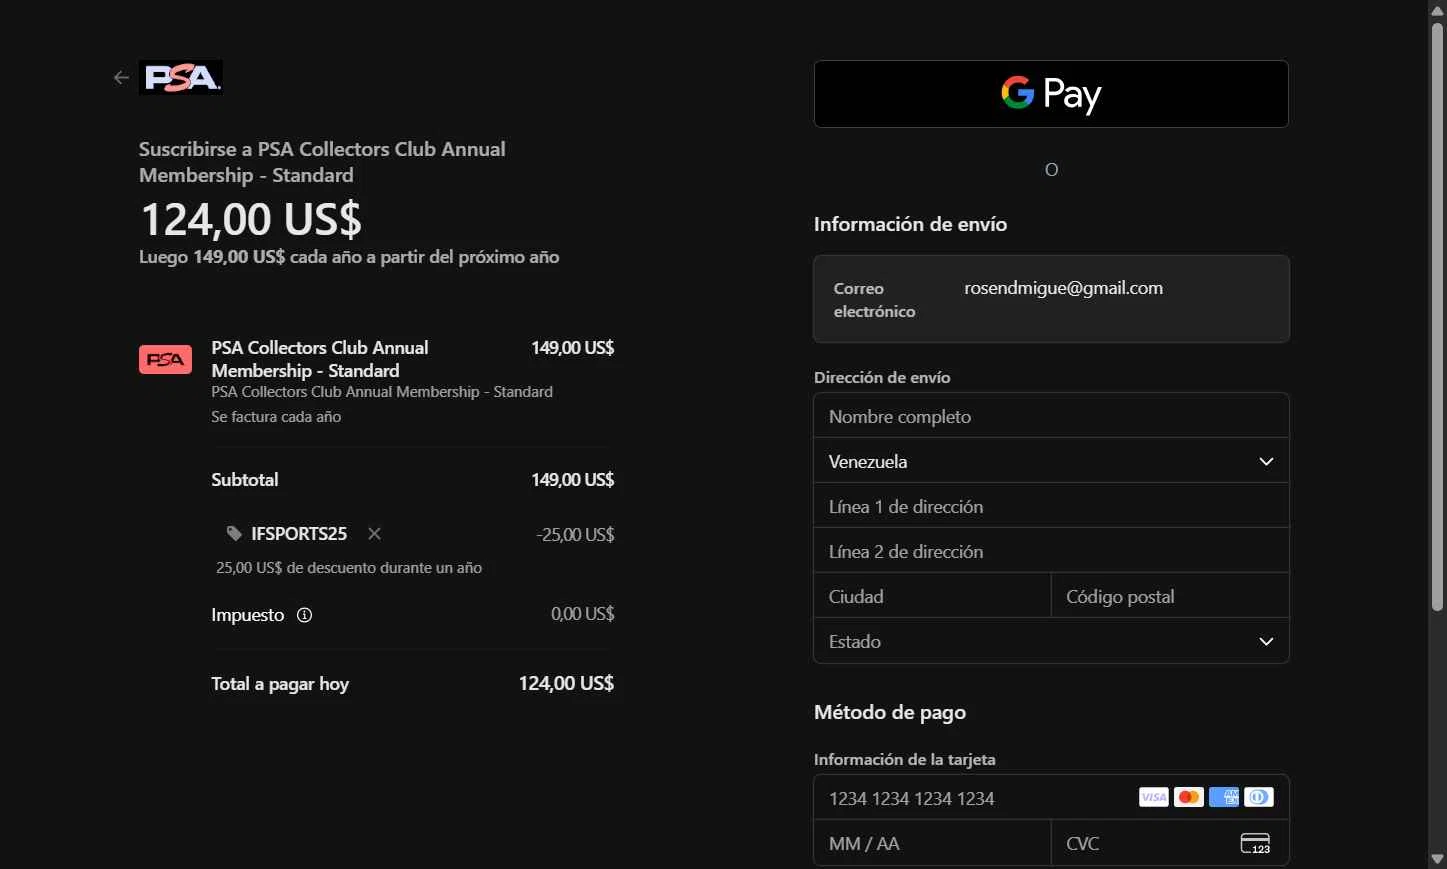
Task: Click the -25,00 US$ discount amount
Action: click(x=575, y=535)
